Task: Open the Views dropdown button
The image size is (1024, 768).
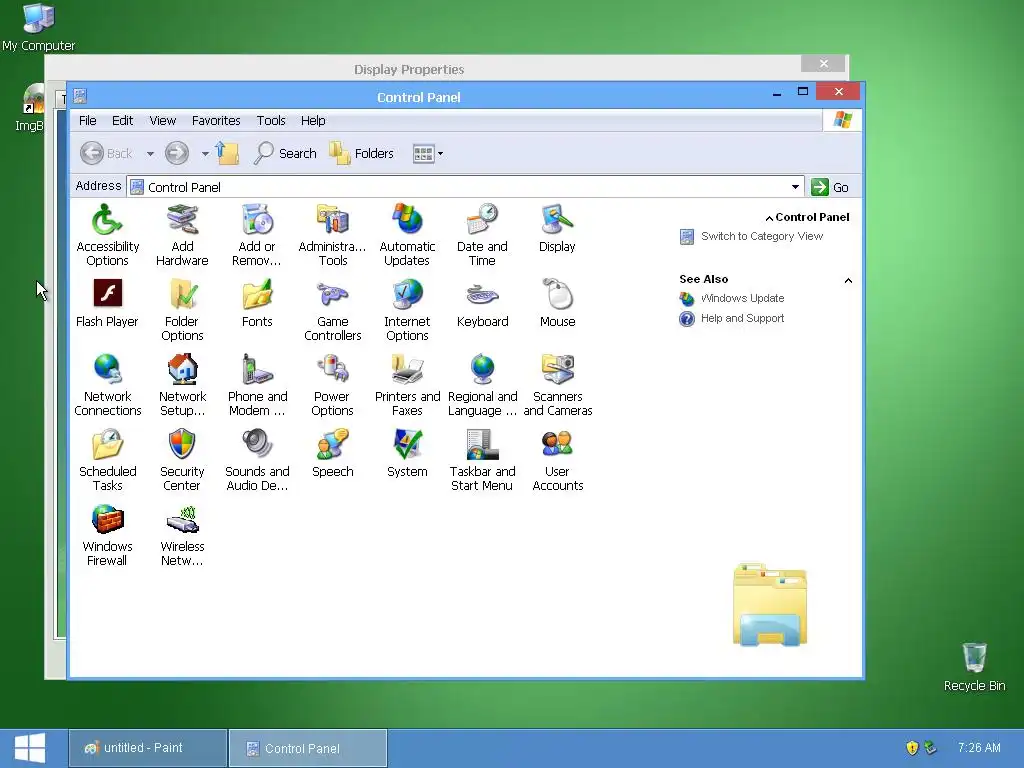Action: click(x=428, y=154)
